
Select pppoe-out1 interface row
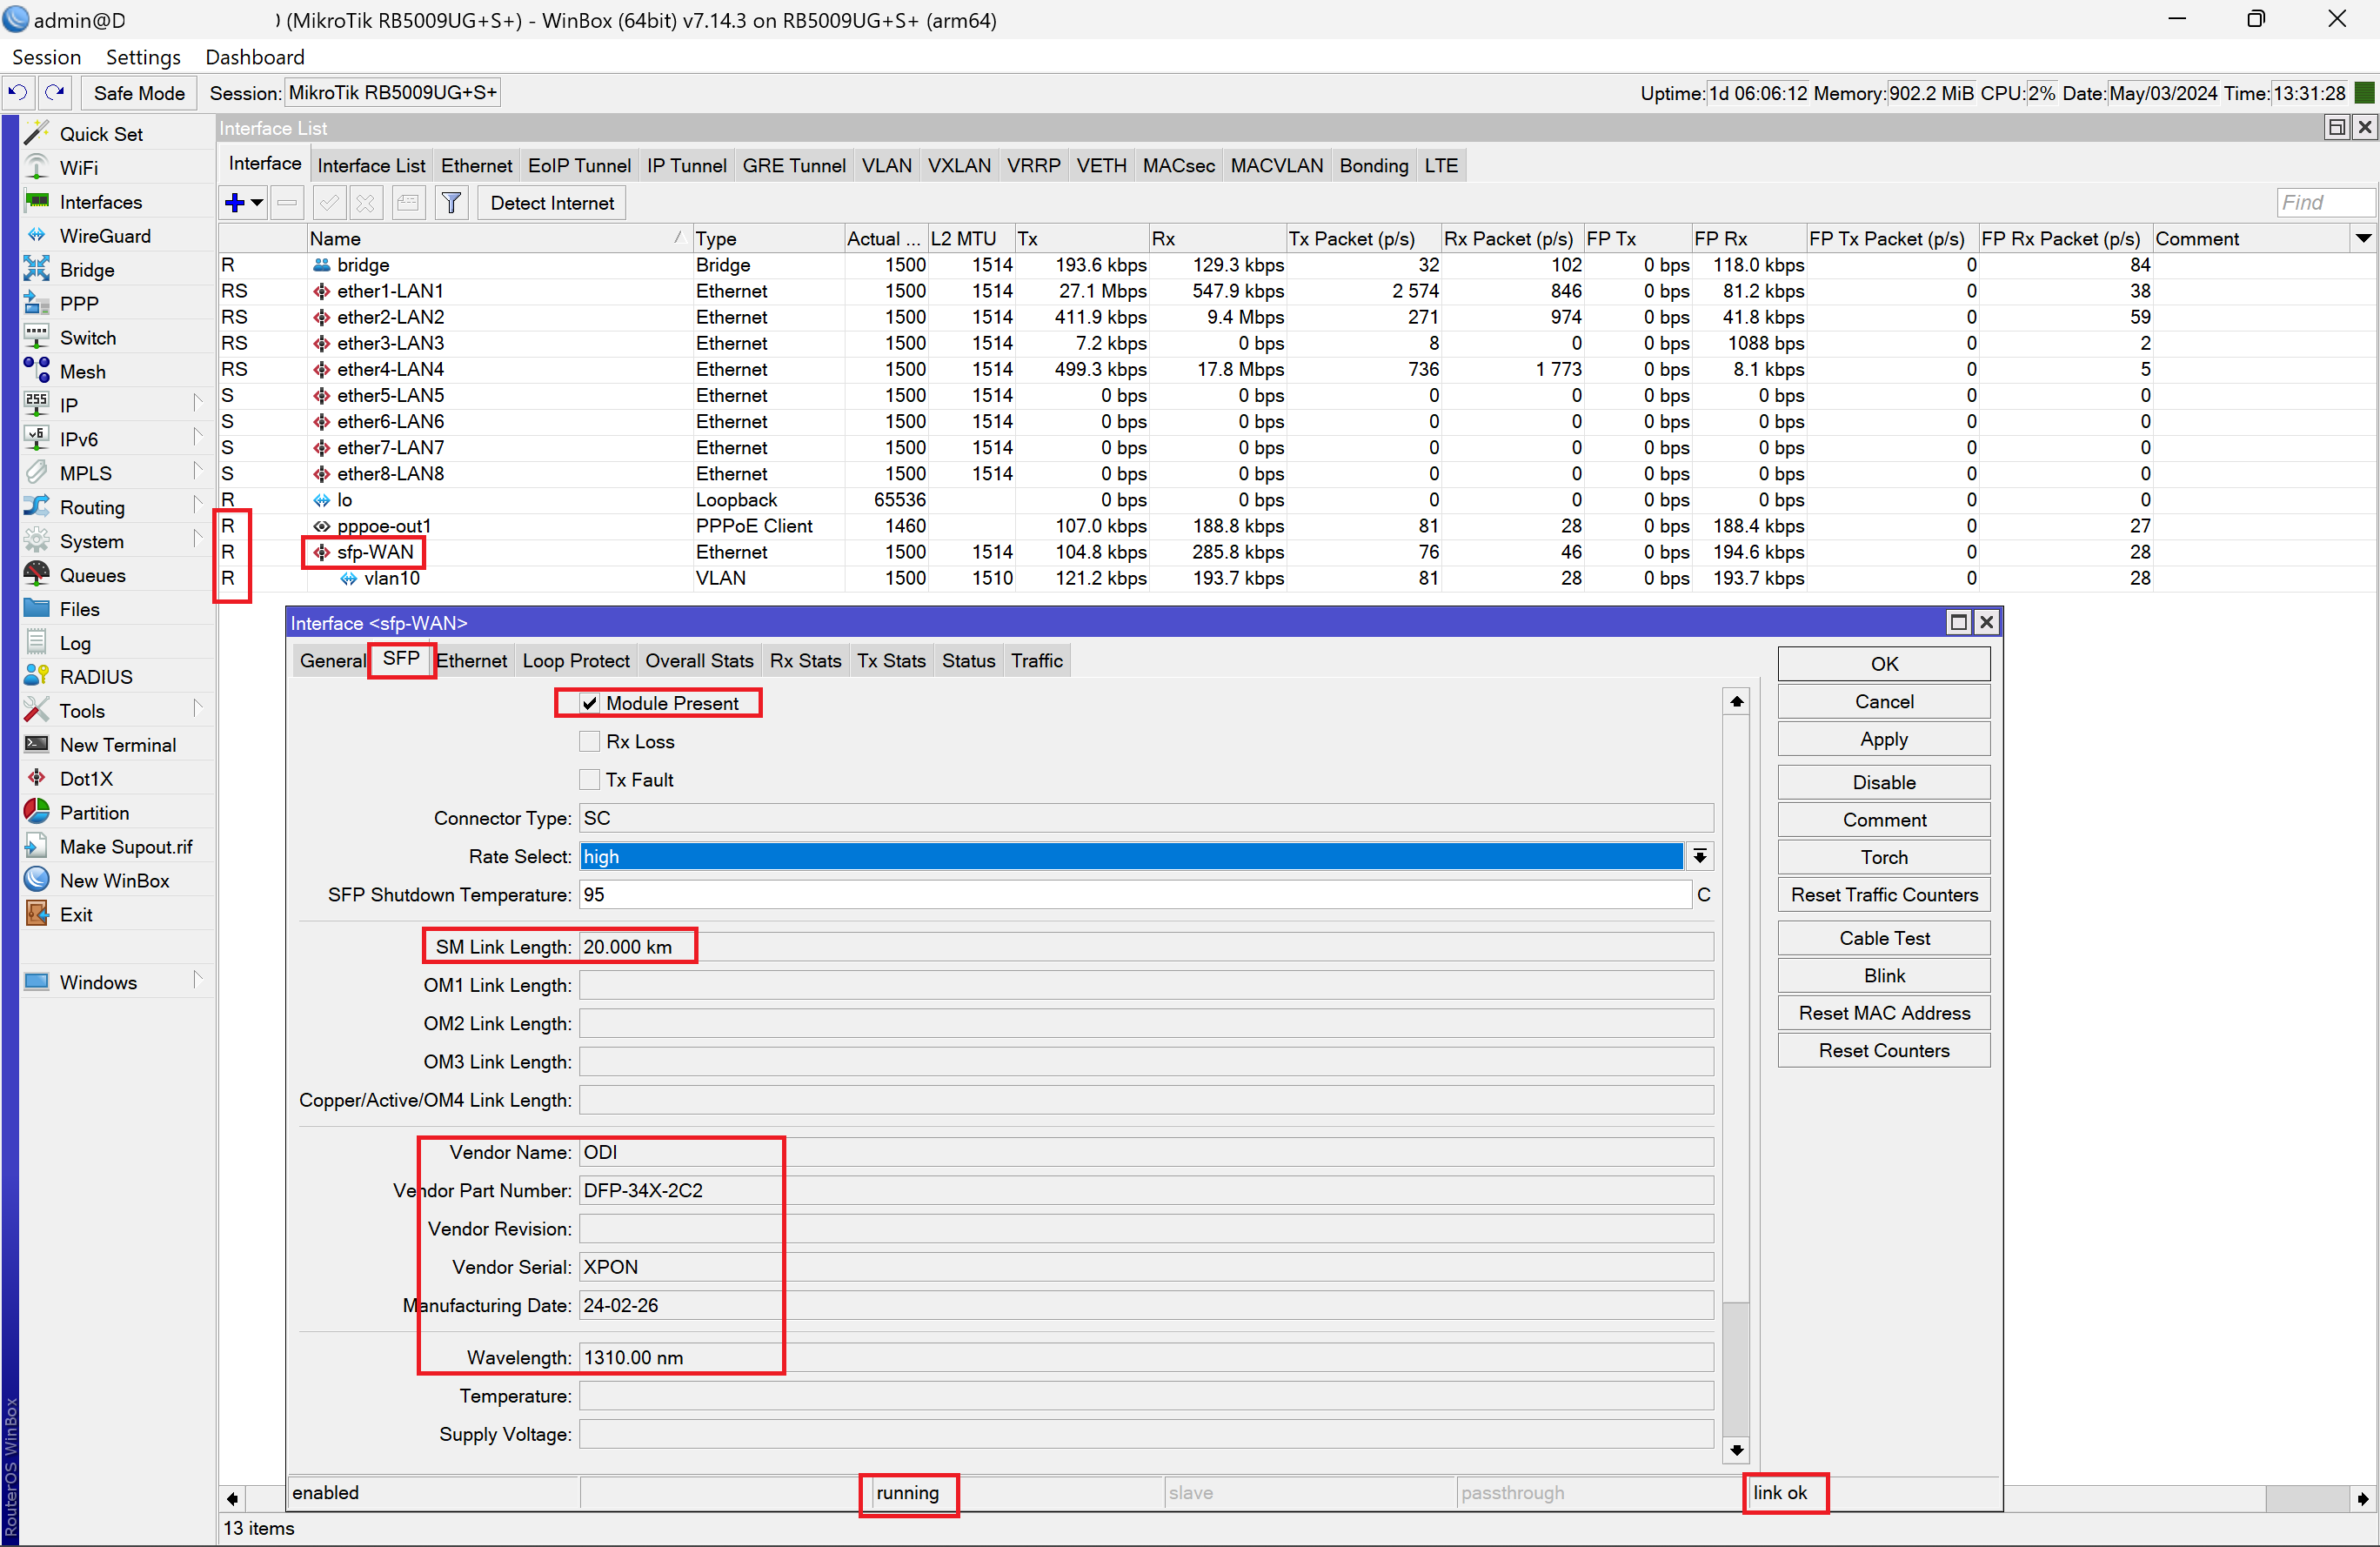tap(1296, 526)
